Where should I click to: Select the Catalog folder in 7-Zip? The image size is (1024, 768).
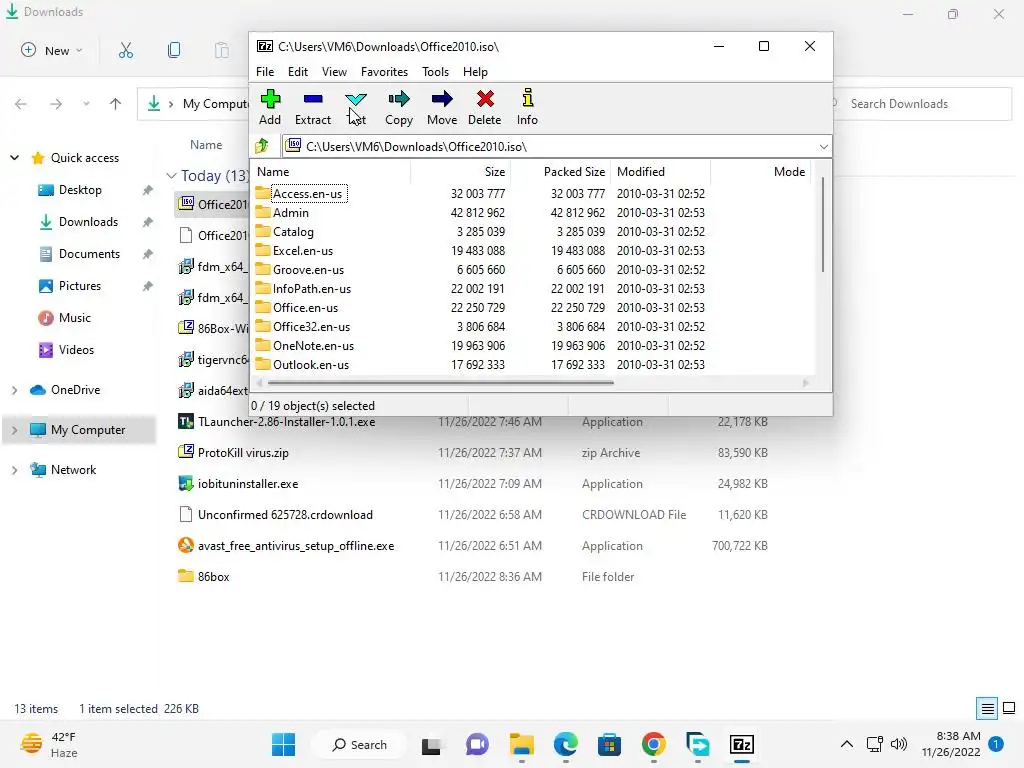coord(293,231)
